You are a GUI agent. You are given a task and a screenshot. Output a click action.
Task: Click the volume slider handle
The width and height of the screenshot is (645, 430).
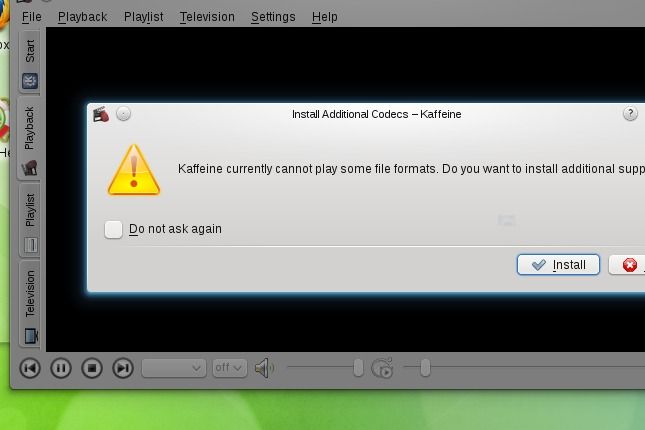[358, 368]
